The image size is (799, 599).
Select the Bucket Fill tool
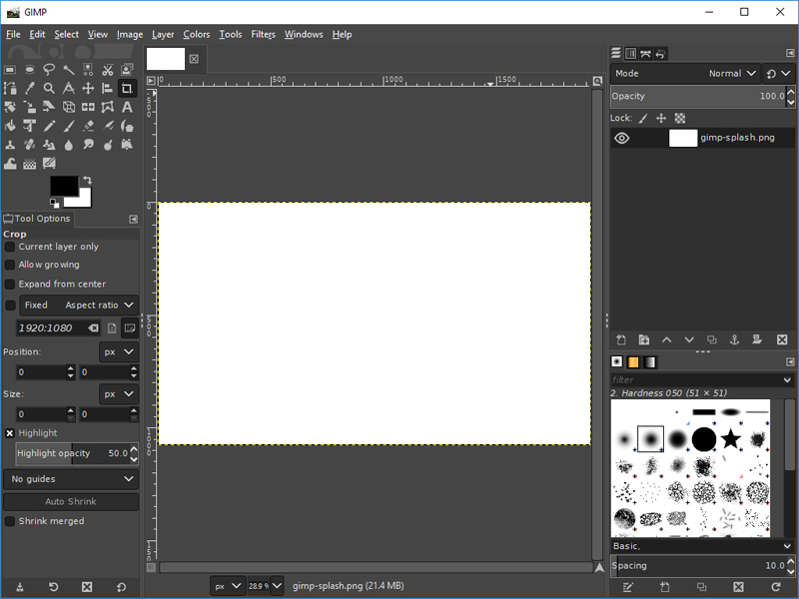click(10, 126)
